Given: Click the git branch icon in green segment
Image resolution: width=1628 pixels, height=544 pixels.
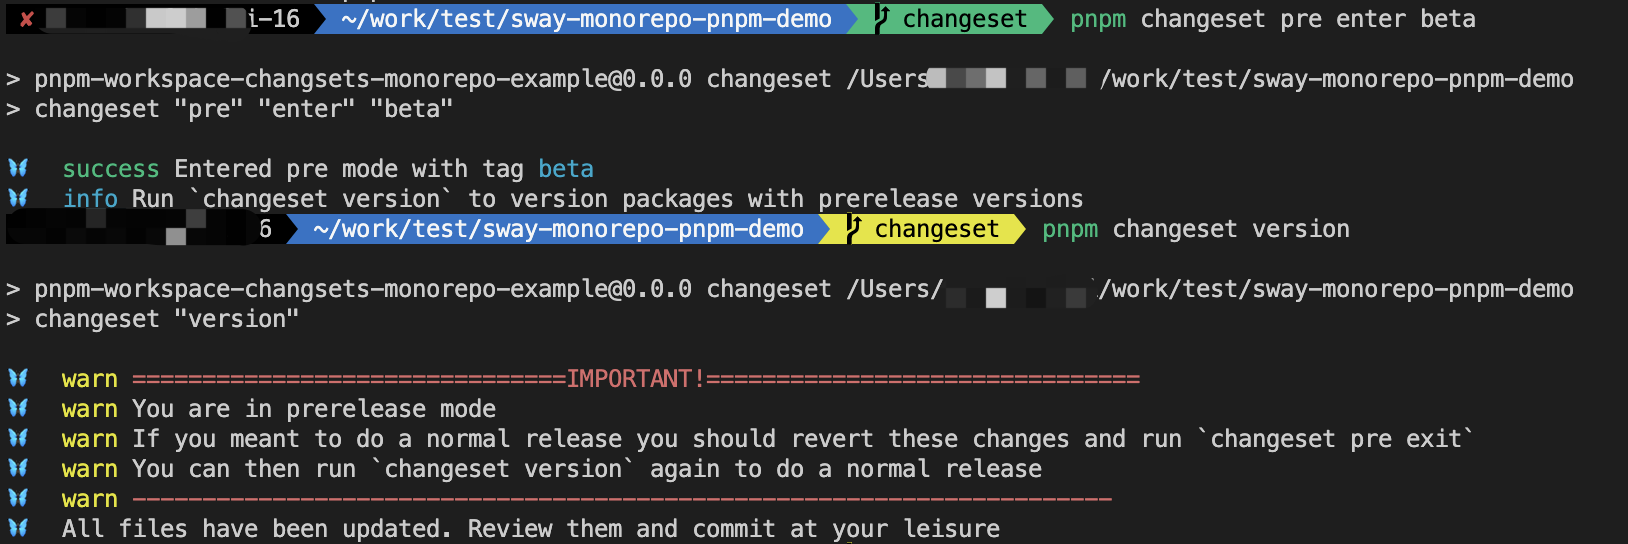Looking at the screenshot, I should click(882, 18).
